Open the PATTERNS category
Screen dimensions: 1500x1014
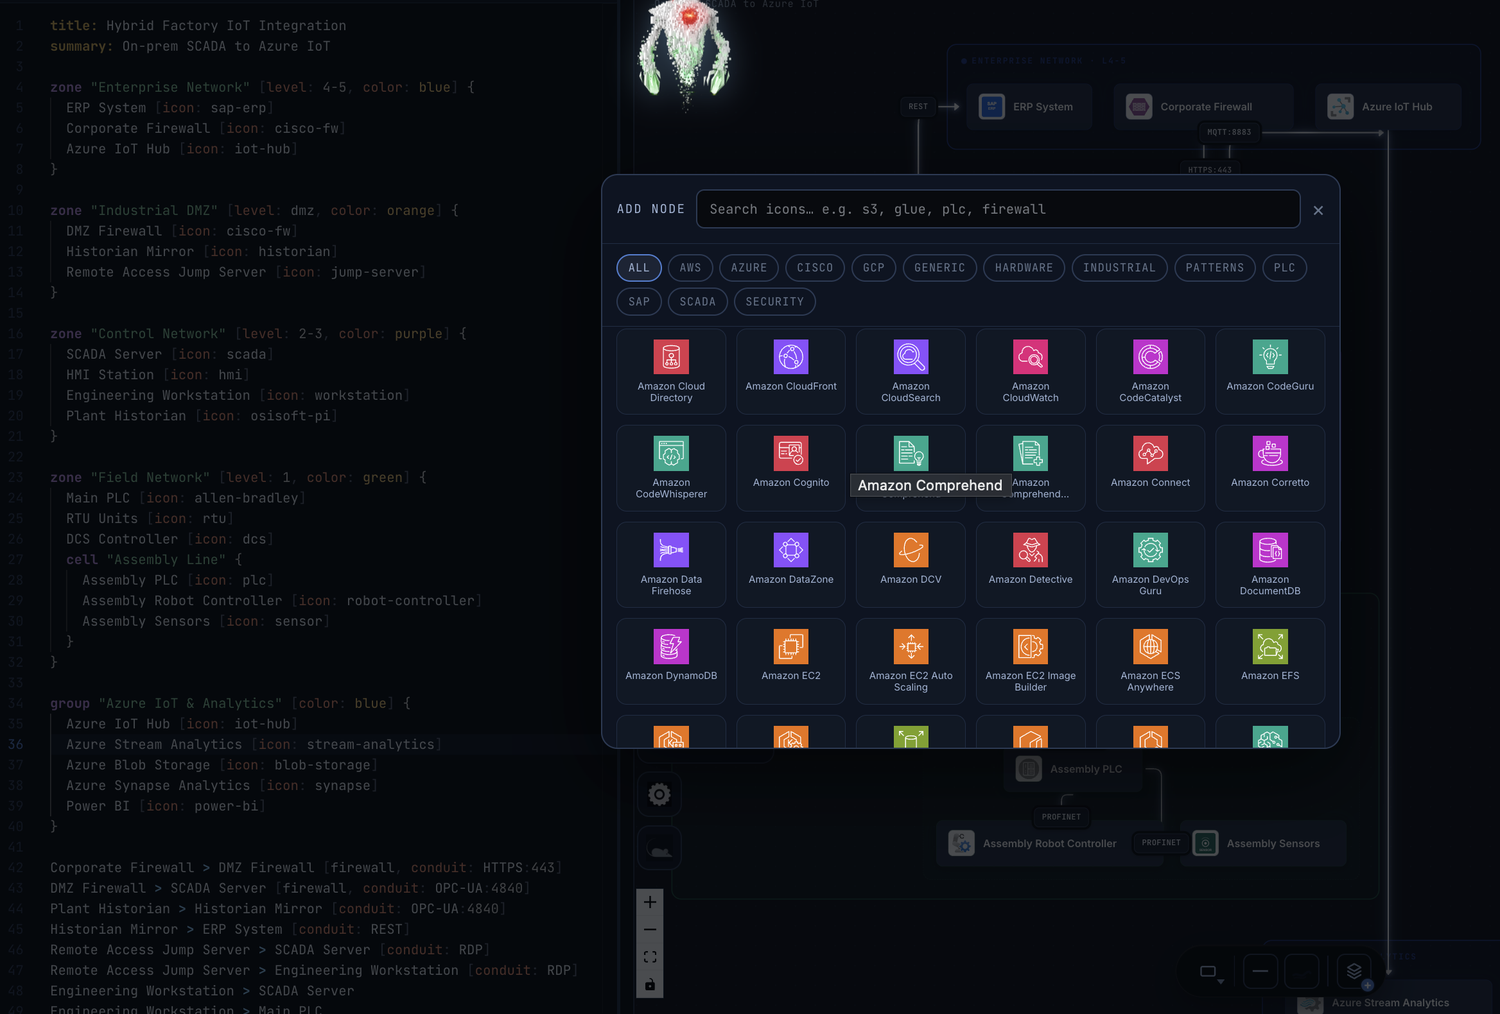[1215, 268]
